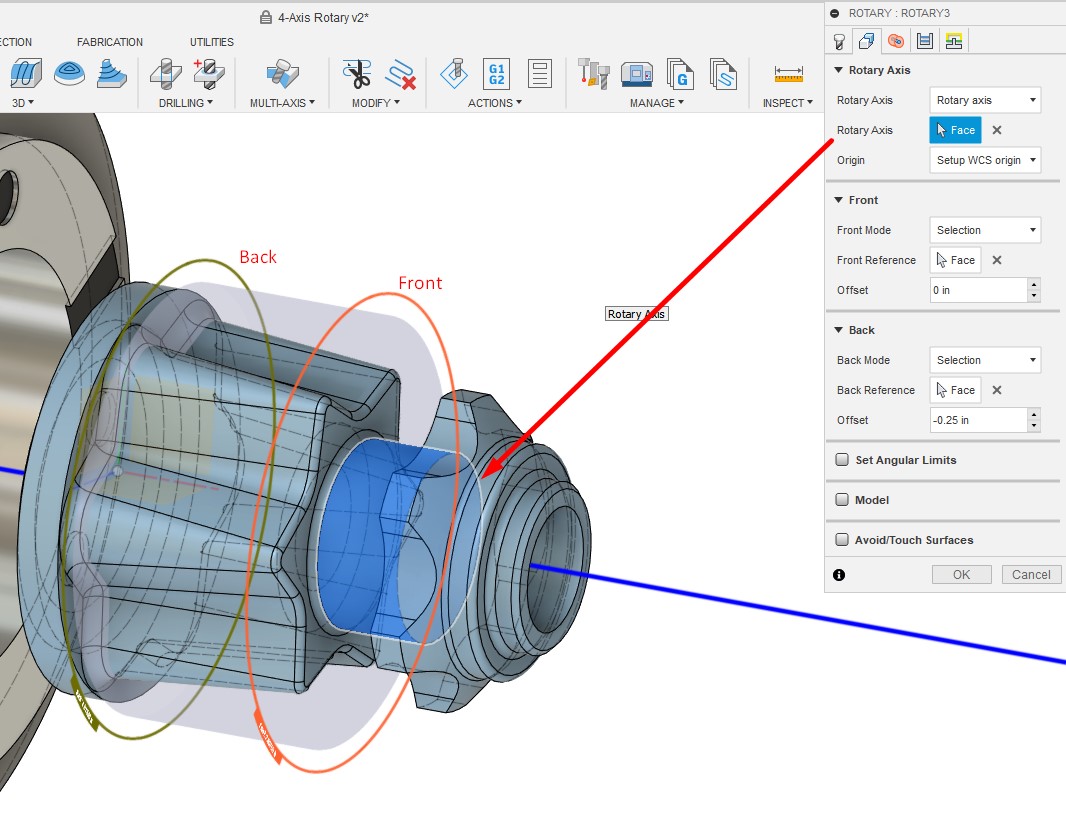The image size is (1066, 817).
Task: Open the Rotary Axis type dropdown
Action: (x=985, y=100)
